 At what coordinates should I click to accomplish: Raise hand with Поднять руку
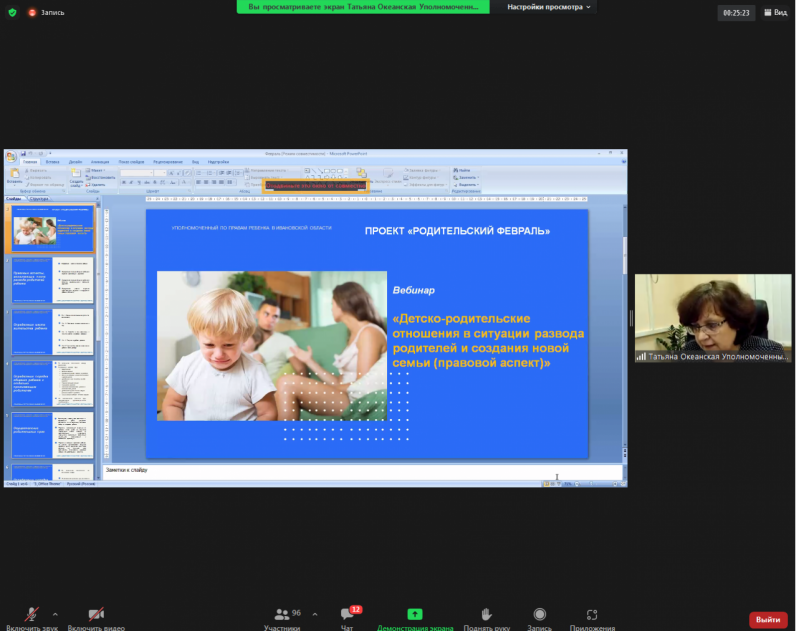tap(487, 616)
